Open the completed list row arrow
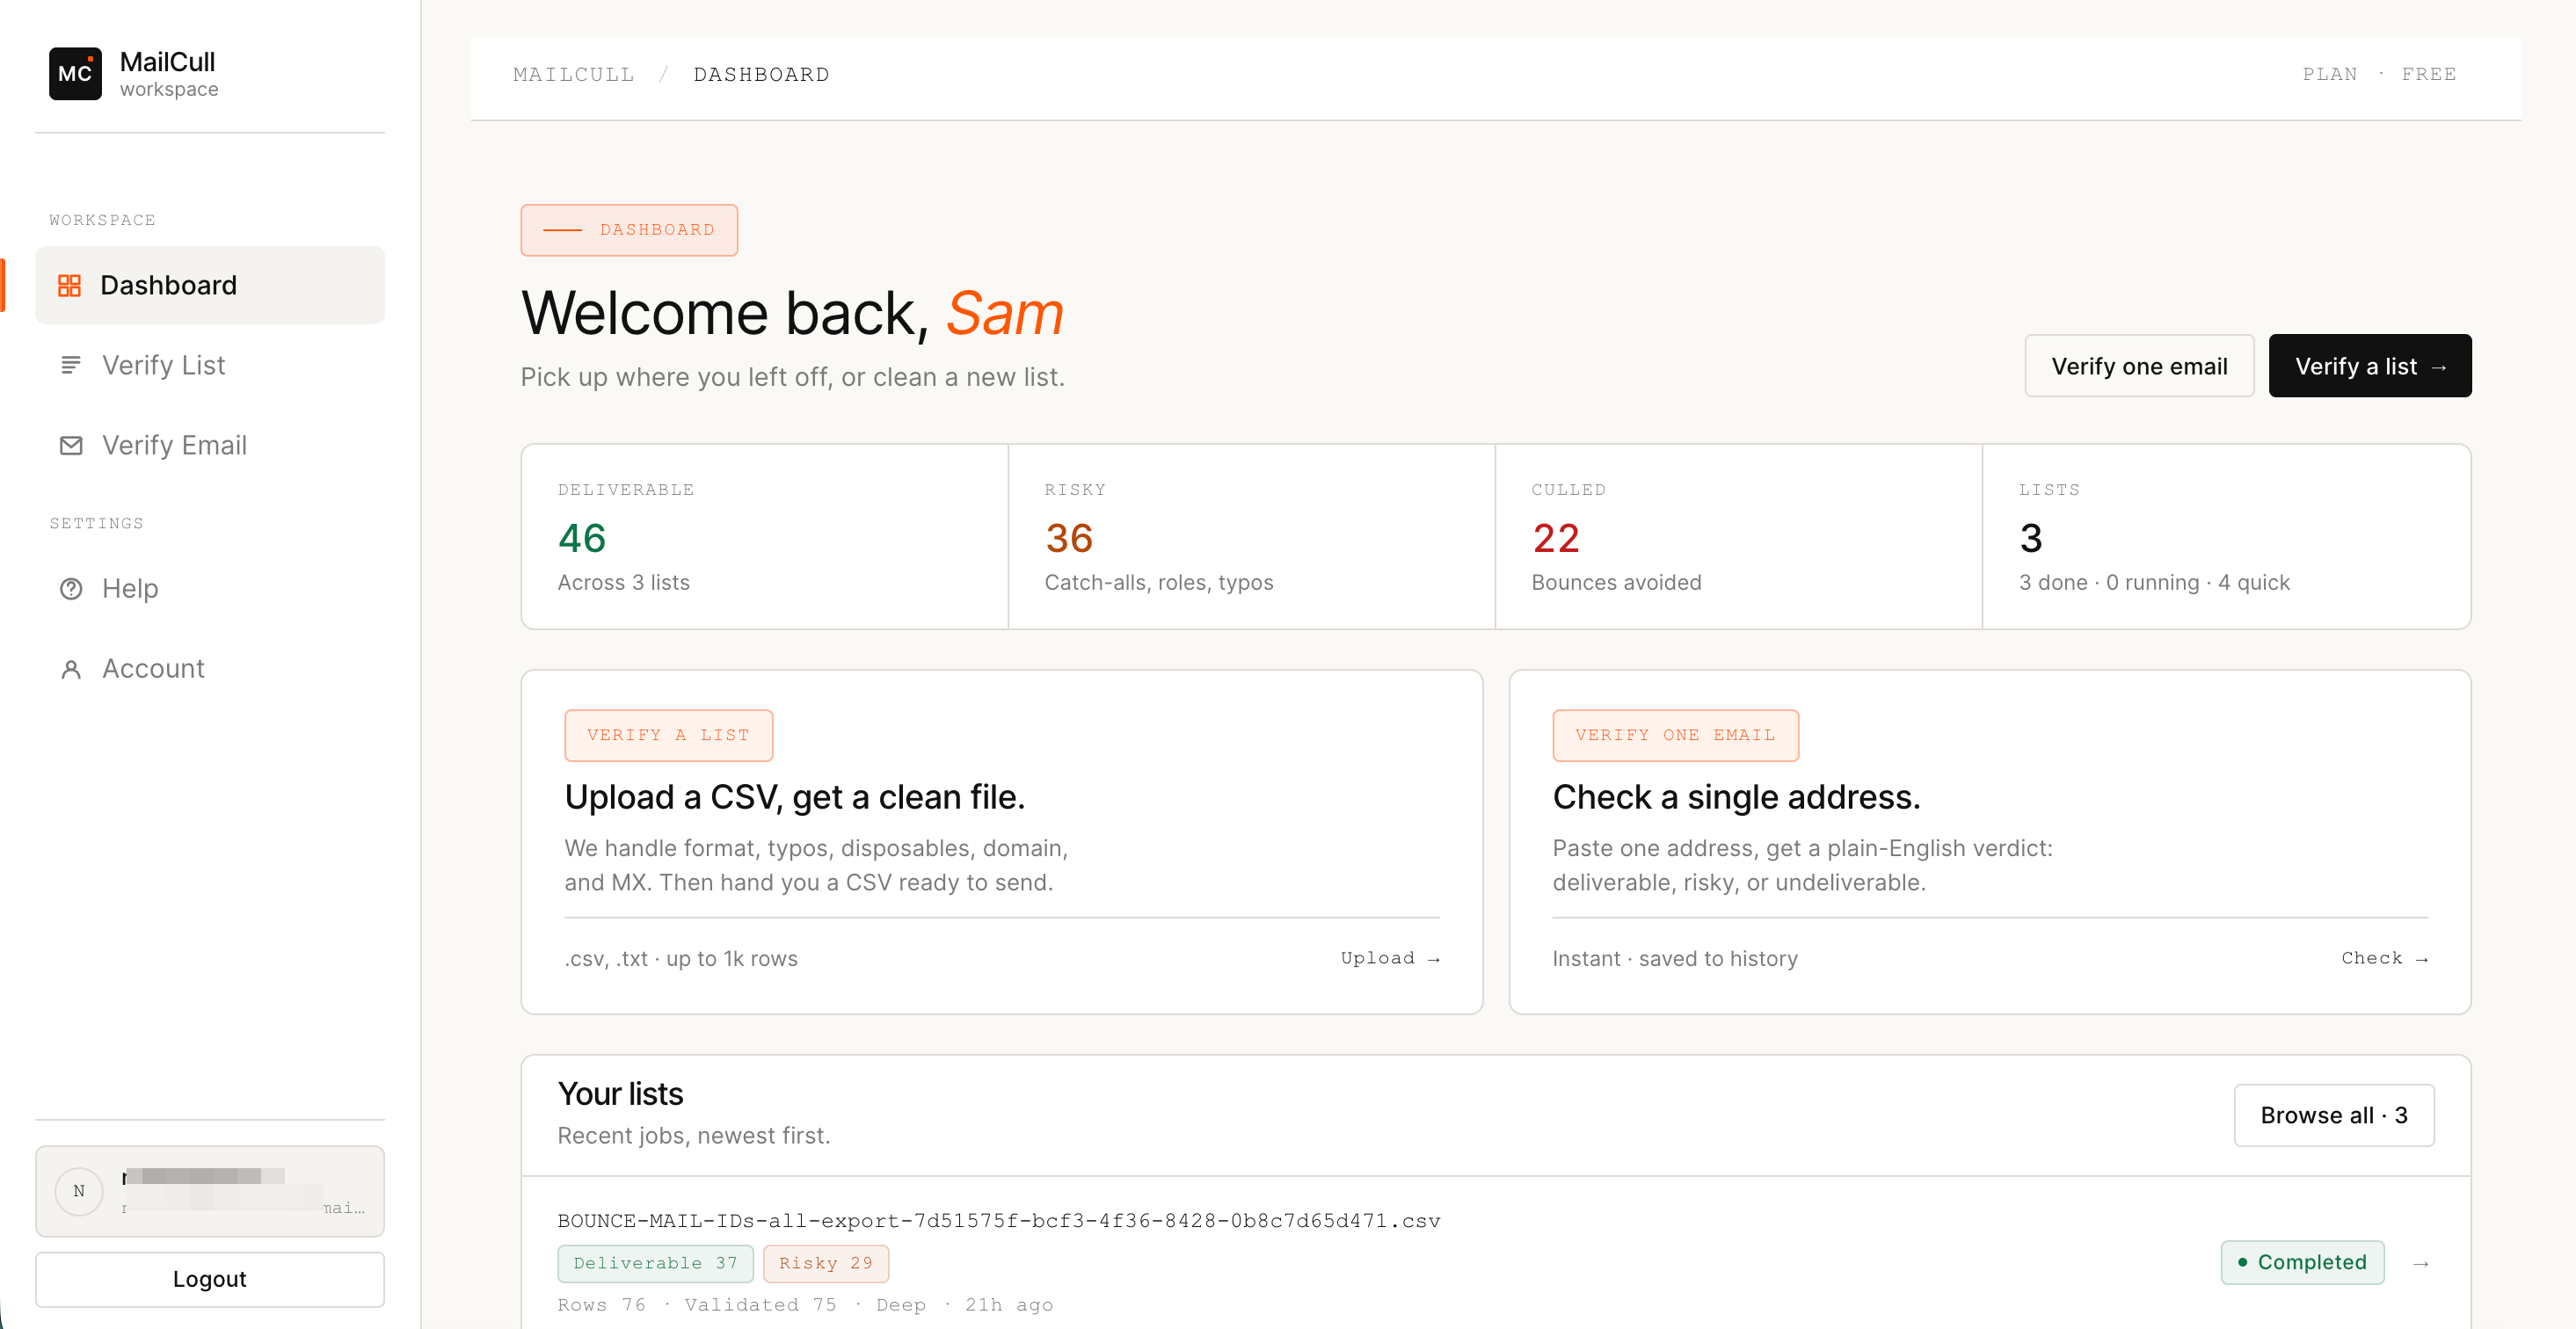The width and height of the screenshot is (2576, 1329). point(2420,1263)
